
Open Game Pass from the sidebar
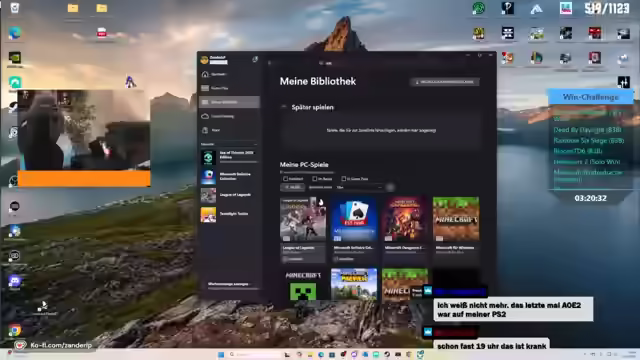click(229, 88)
